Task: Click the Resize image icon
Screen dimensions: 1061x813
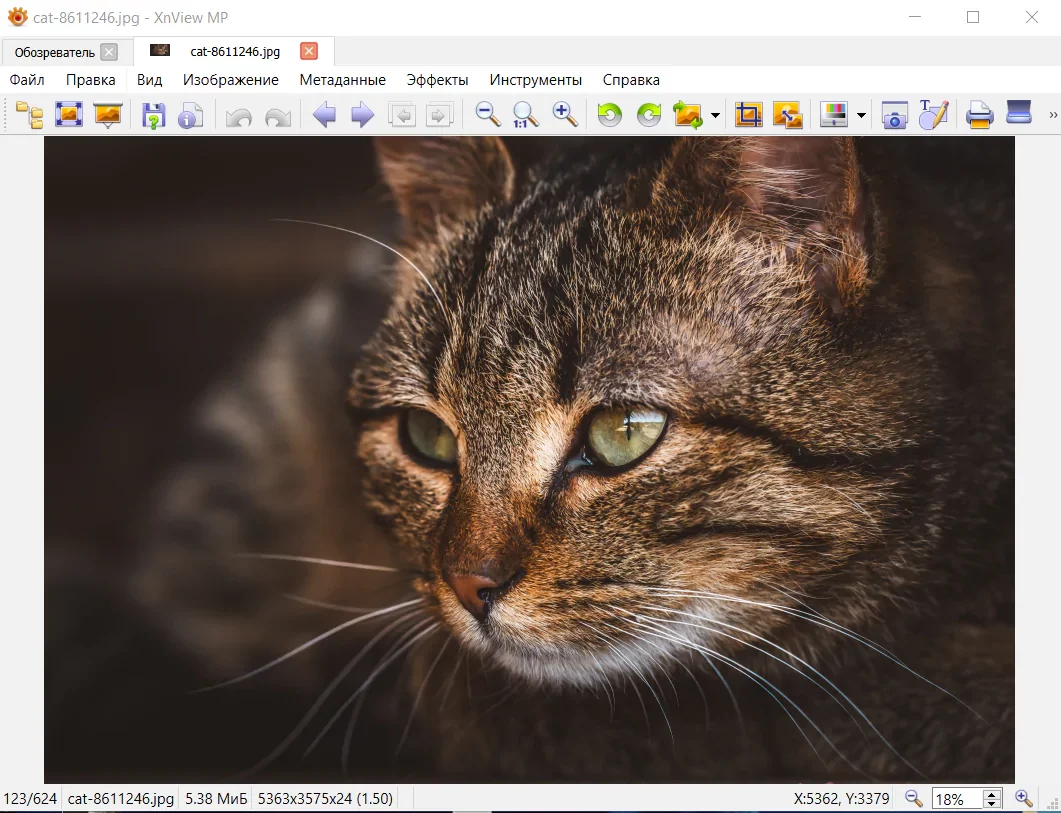Action: 787,115
